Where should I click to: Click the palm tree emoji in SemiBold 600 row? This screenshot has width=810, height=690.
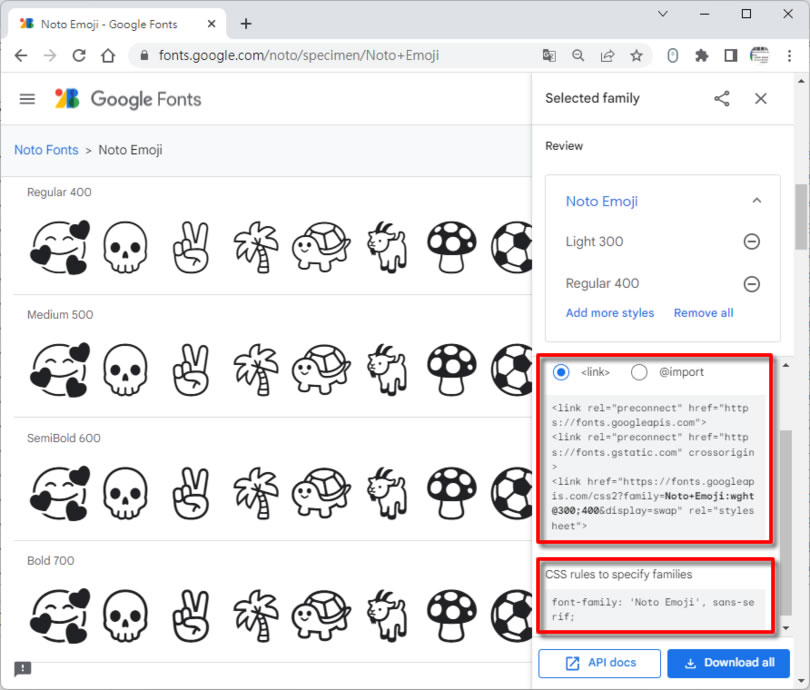click(x=256, y=493)
